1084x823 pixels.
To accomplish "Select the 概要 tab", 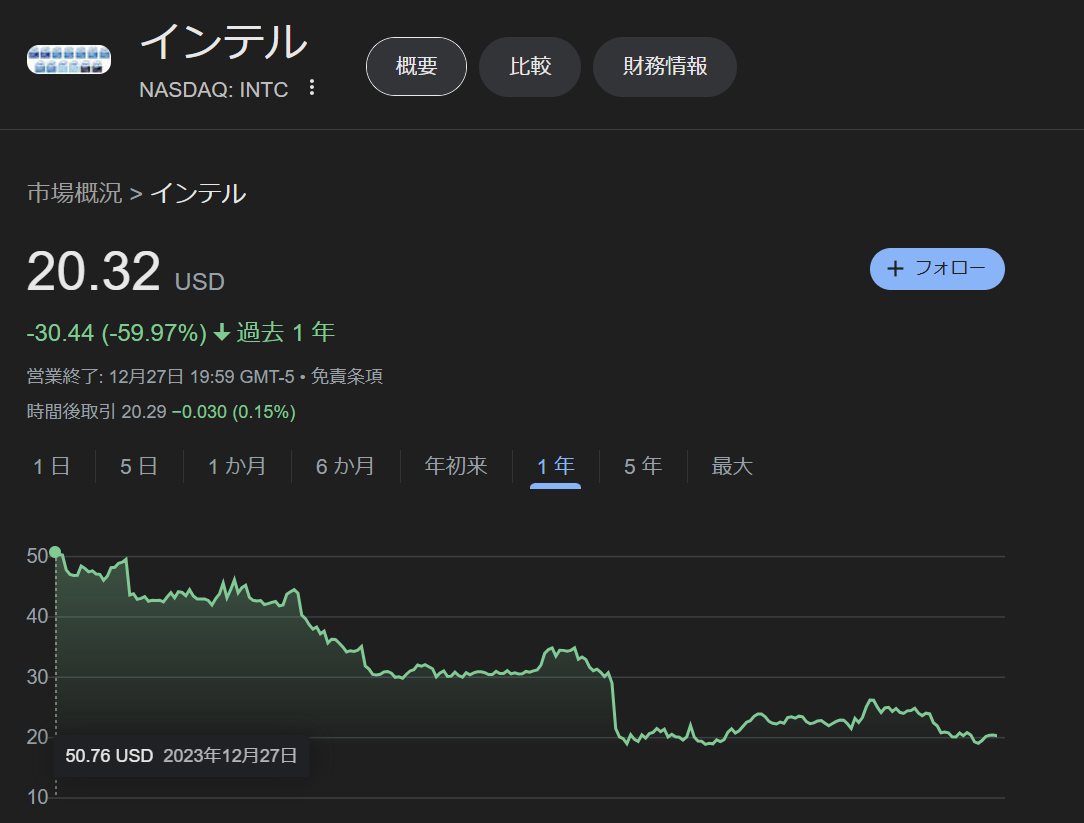I will pos(416,66).
